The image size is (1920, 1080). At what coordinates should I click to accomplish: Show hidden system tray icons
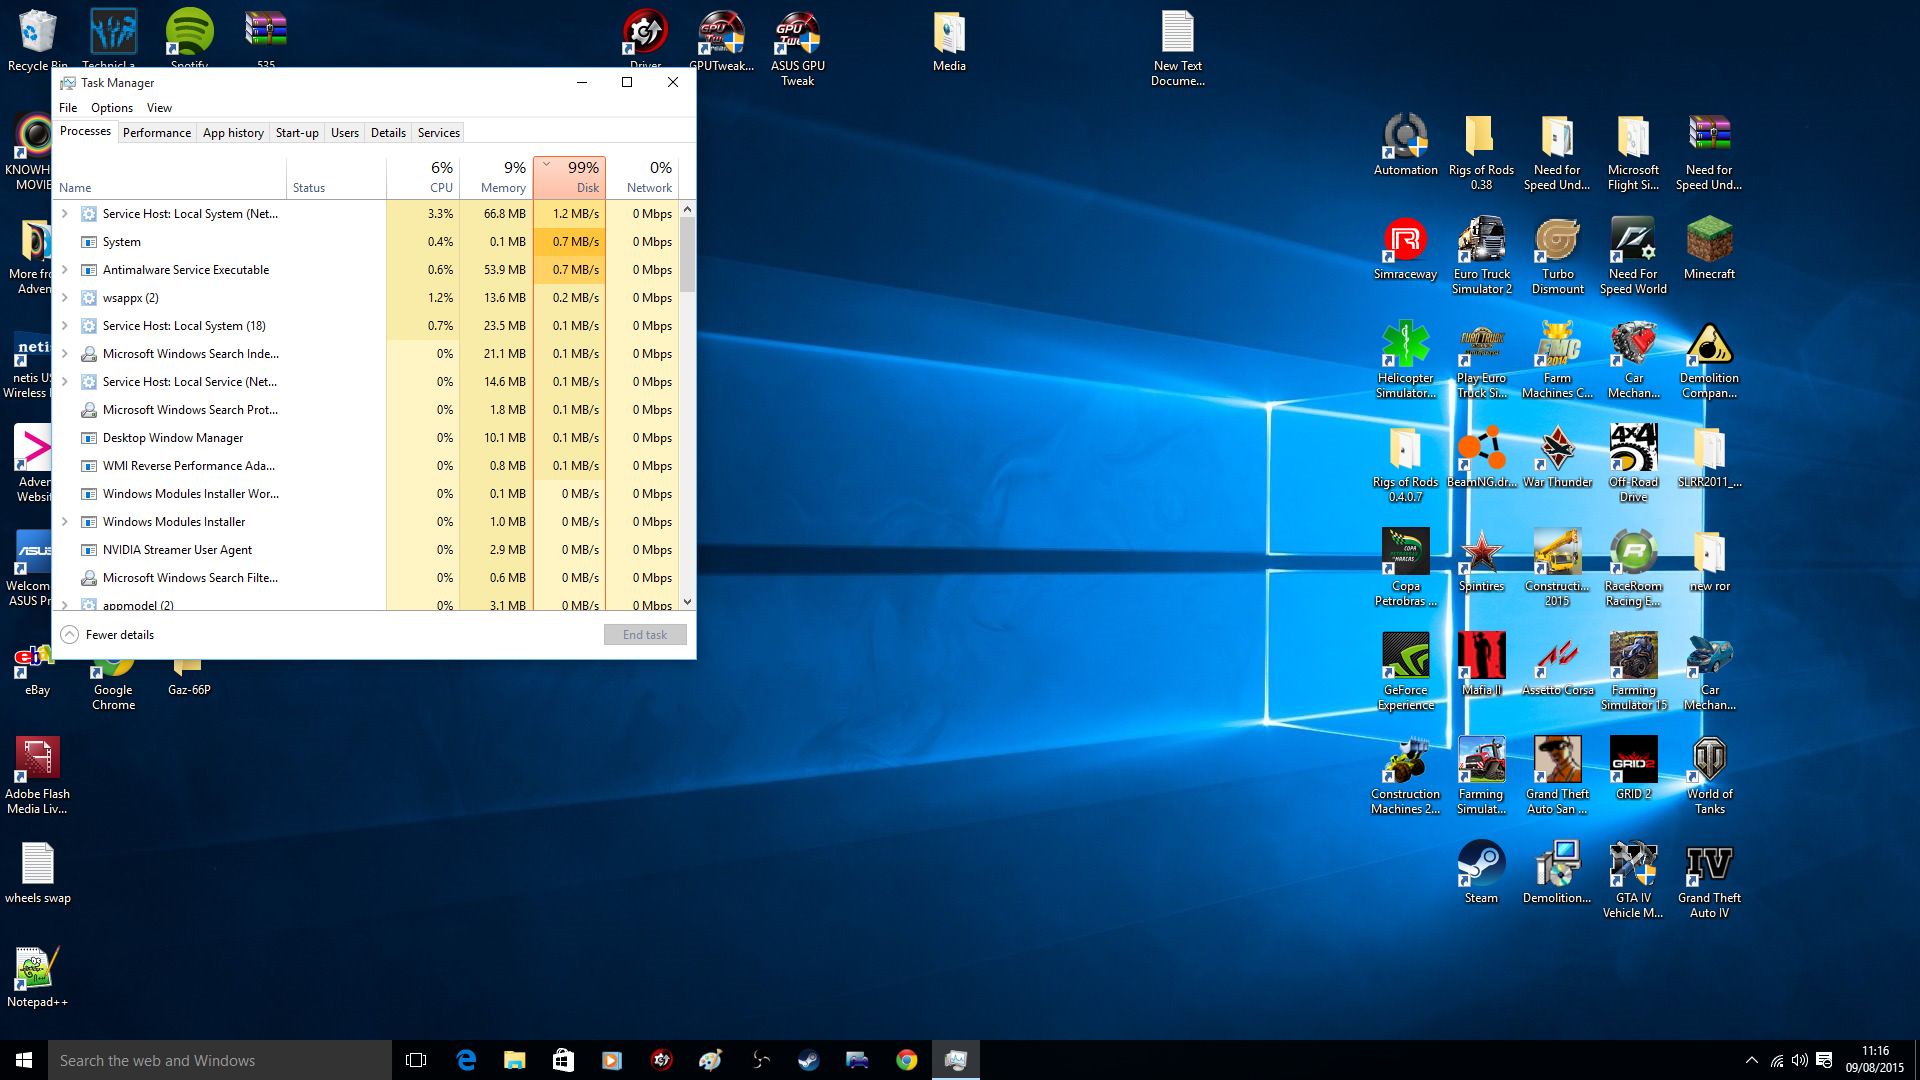(x=1751, y=1060)
